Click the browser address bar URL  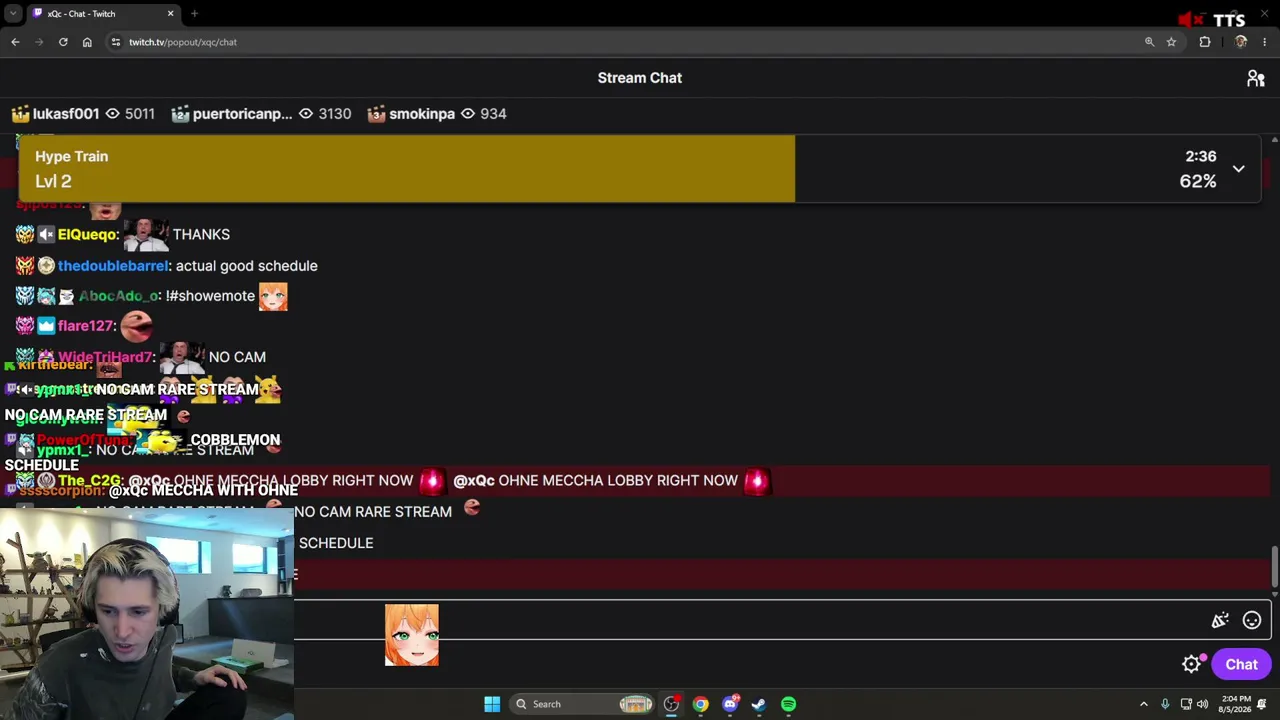pyautogui.click(x=183, y=42)
